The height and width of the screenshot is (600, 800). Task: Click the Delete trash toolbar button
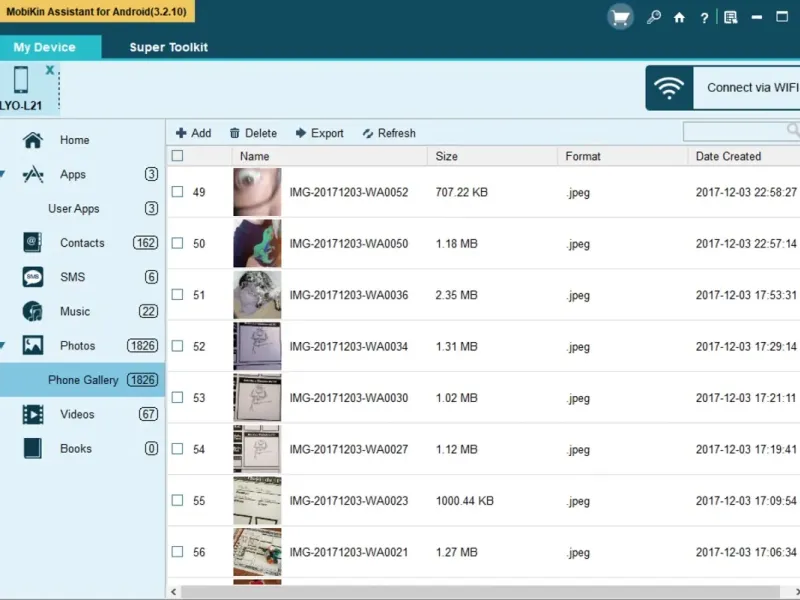(x=253, y=133)
